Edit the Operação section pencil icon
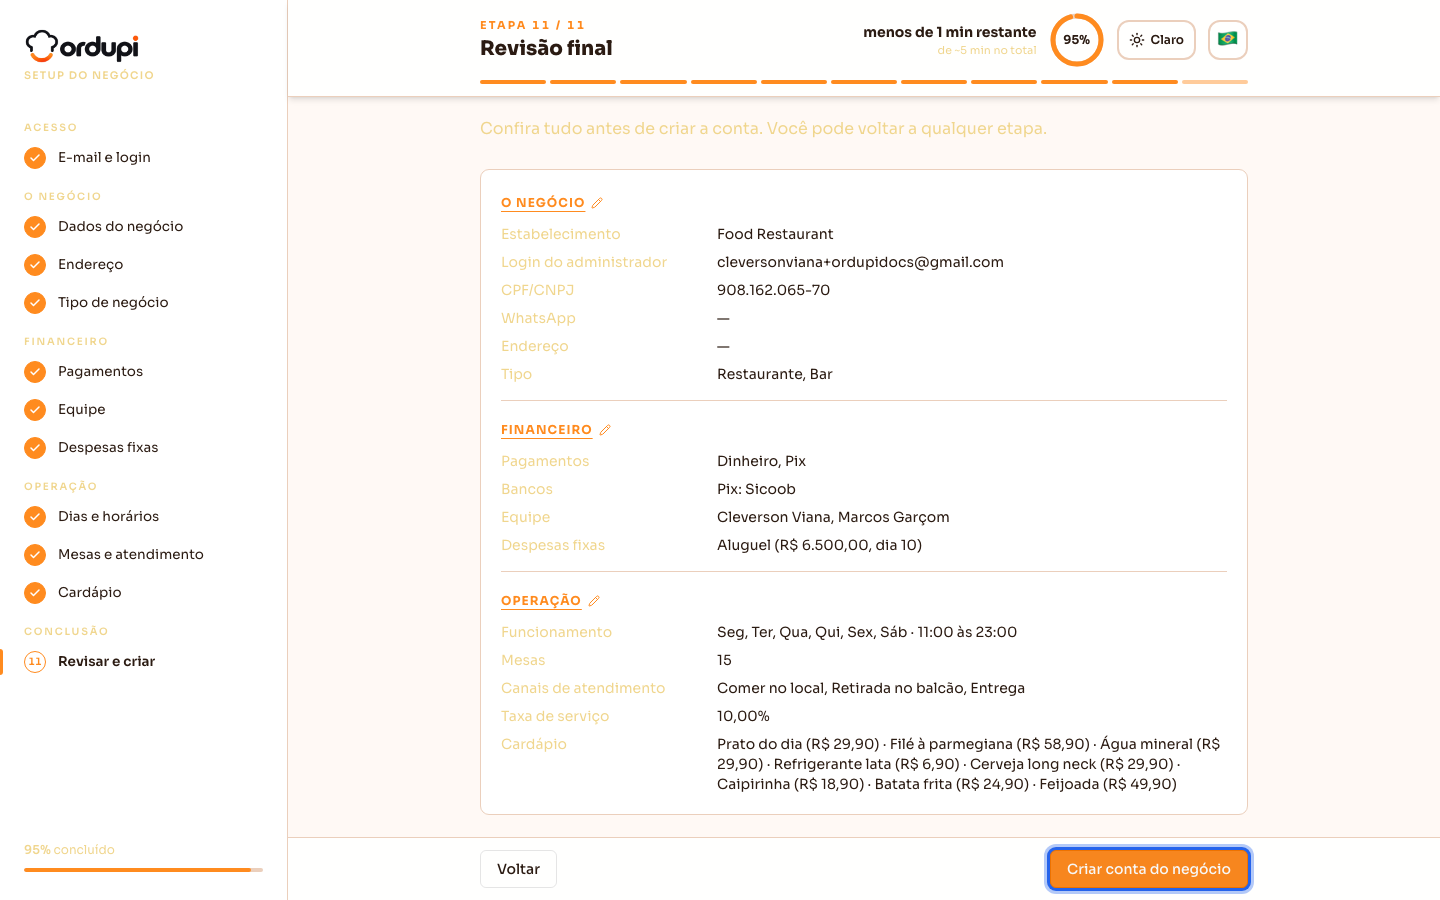 coord(594,601)
